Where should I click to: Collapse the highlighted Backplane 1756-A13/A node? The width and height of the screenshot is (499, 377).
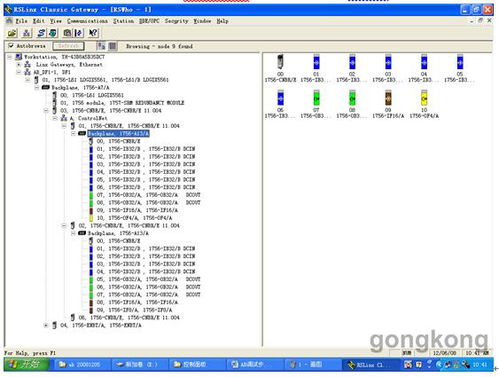pyautogui.click(x=73, y=134)
